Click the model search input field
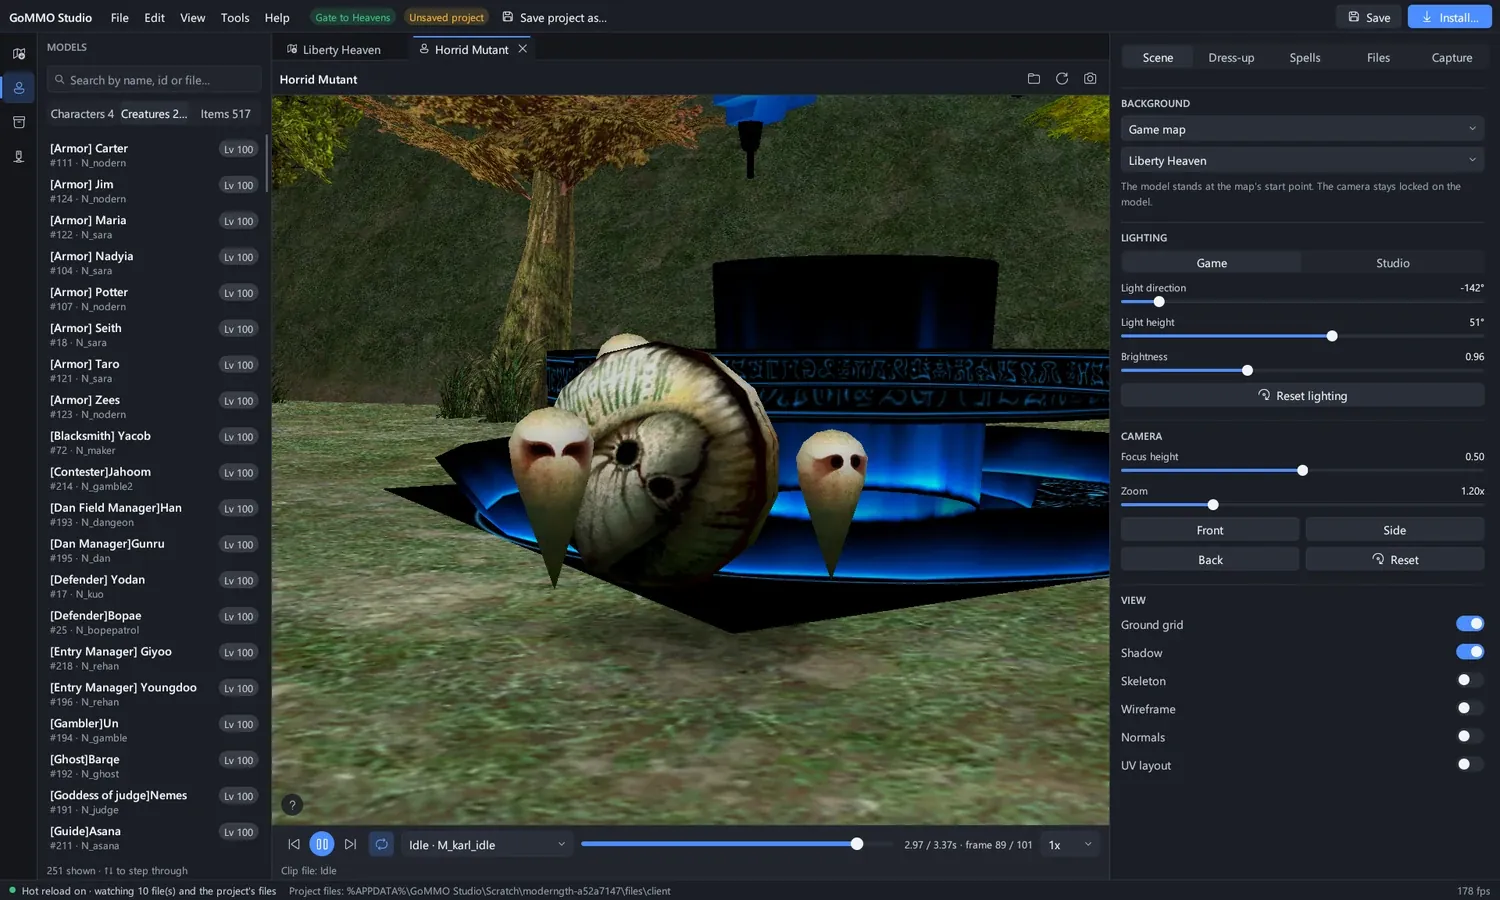Image resolution: width=1500 pixels, height=900 pixels. pyautogui.click(x=154, y=80)
